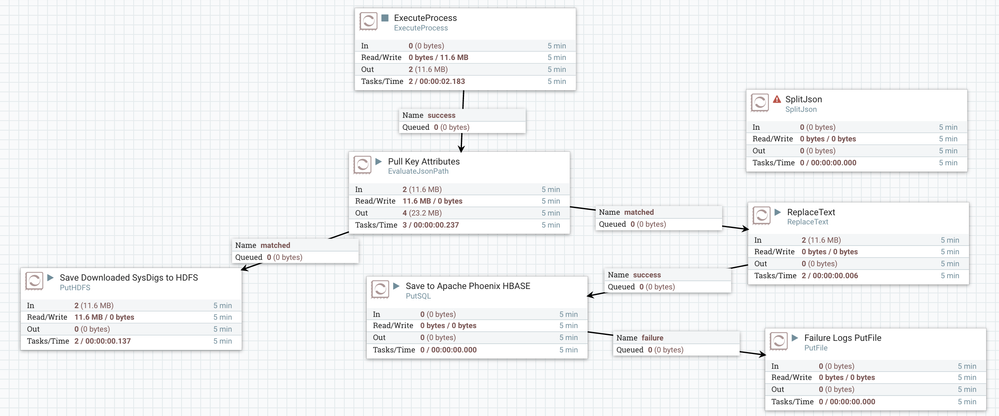
Task: Select the Failure Logs PutFile title
Action: click(x=843, y=338)
